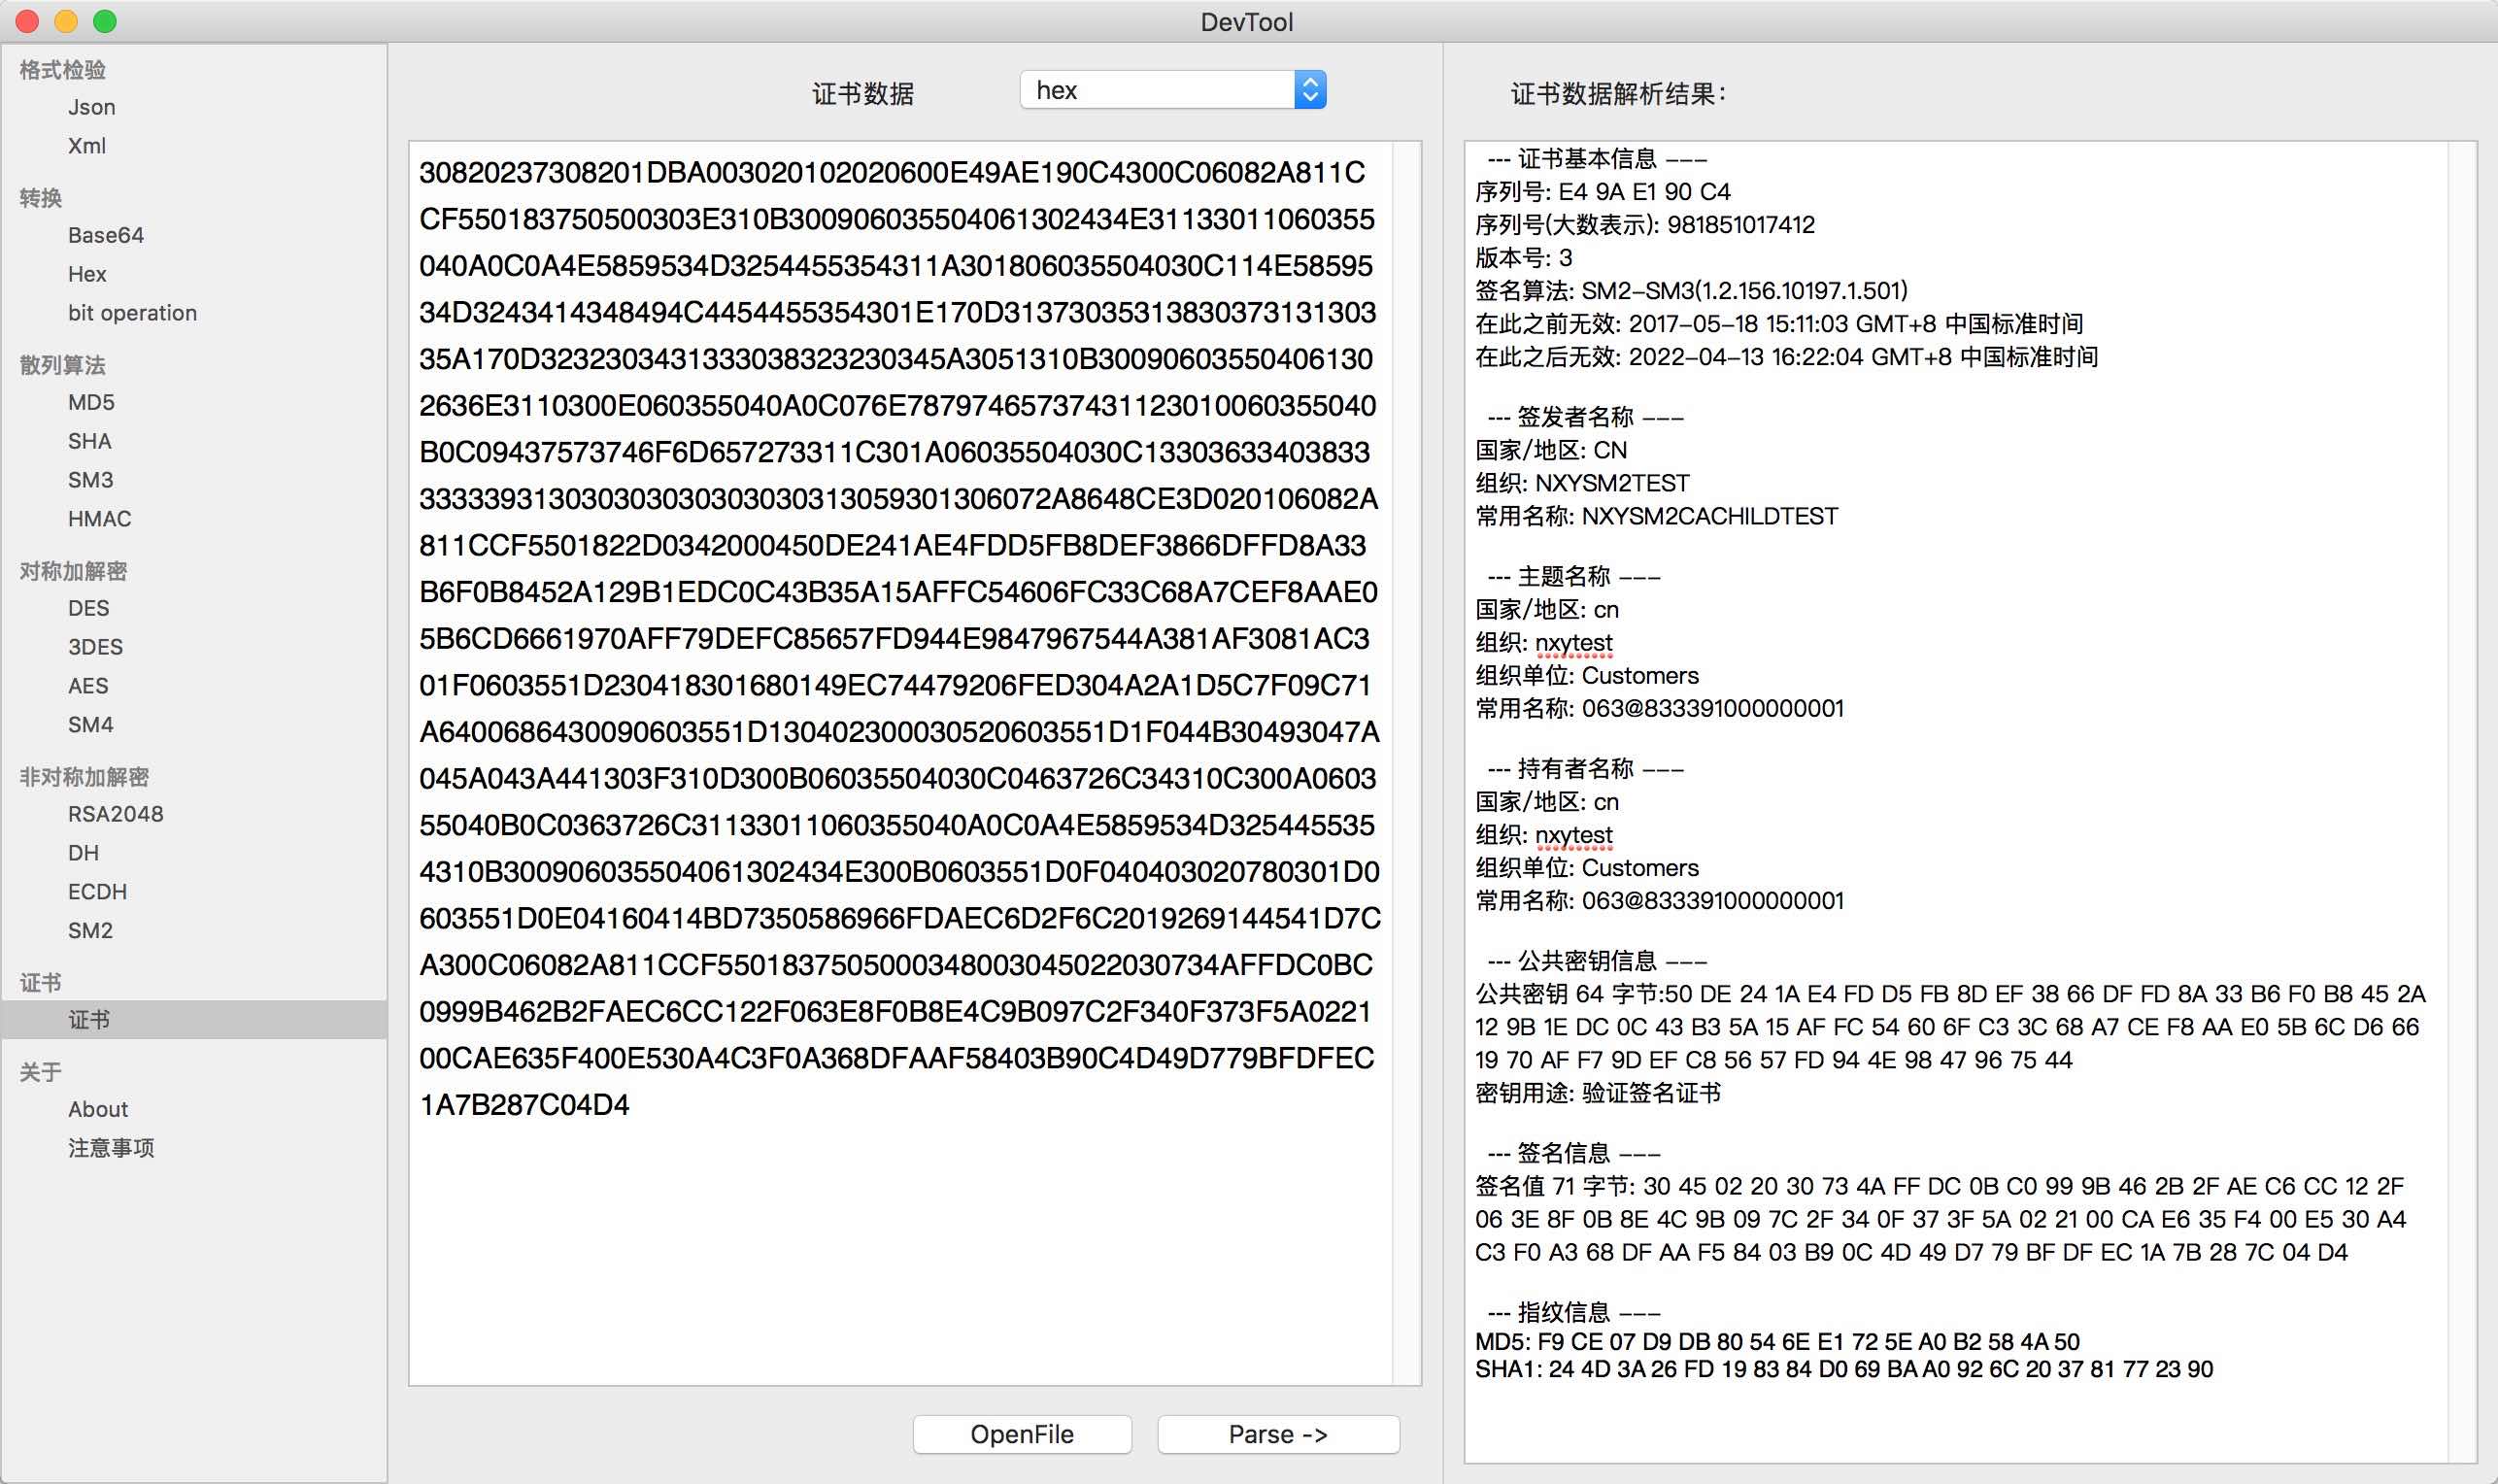
Task: Click the Parse -> button
Action: 1277,1434
